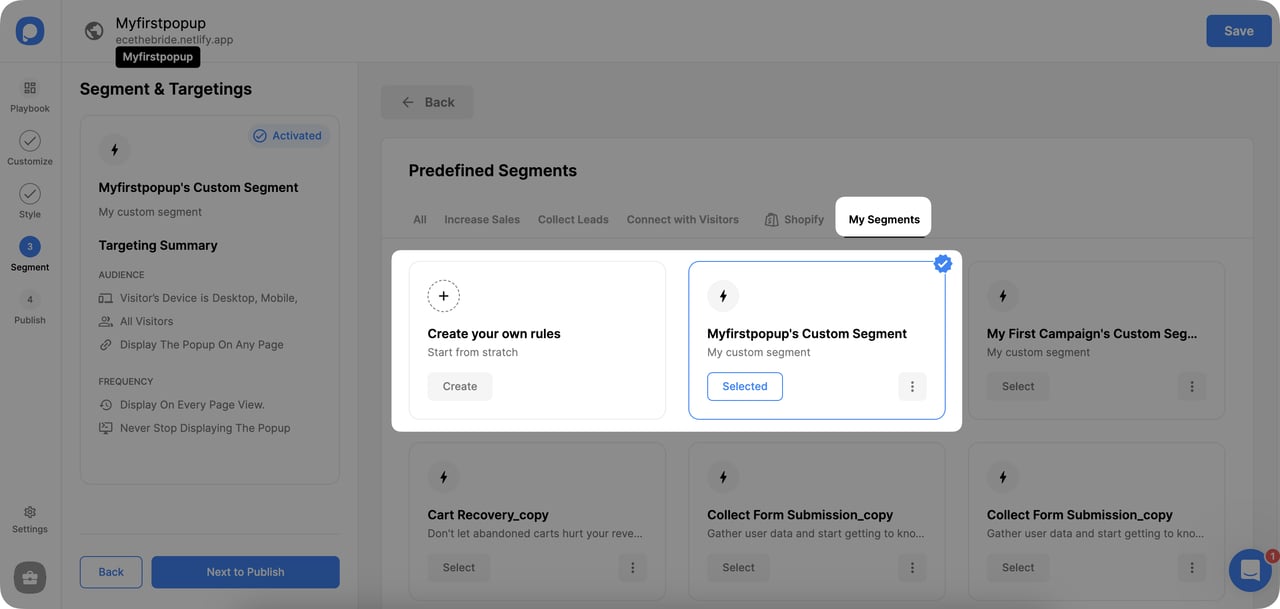Click lightning icon on Cart Recovery_copy card
1280x609 pixels.
[x=444, y=477]
